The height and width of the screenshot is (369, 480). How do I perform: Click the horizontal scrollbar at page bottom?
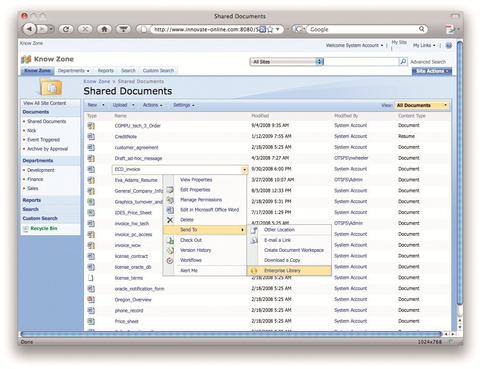pyautogui.click(x=231, y=334)
